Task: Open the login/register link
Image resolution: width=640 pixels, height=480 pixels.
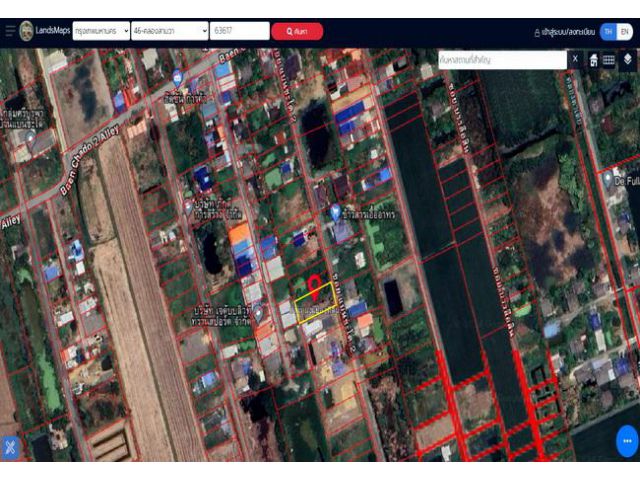Action: pyautogui.click(x=564, y=32)
